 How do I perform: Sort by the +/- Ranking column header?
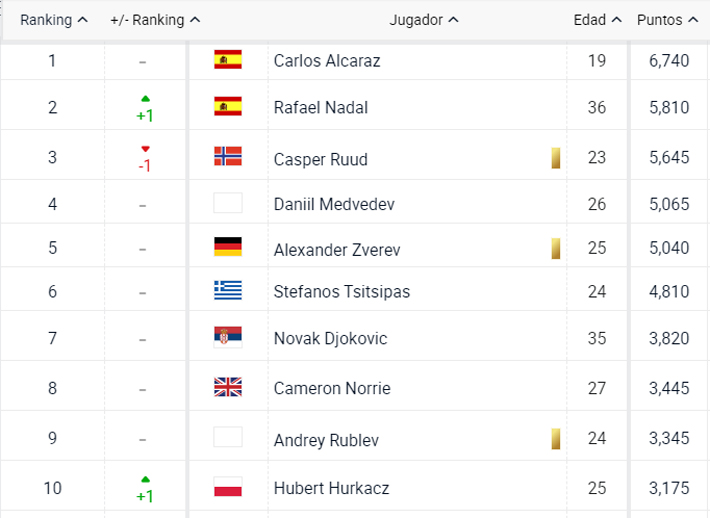(155, 20)
